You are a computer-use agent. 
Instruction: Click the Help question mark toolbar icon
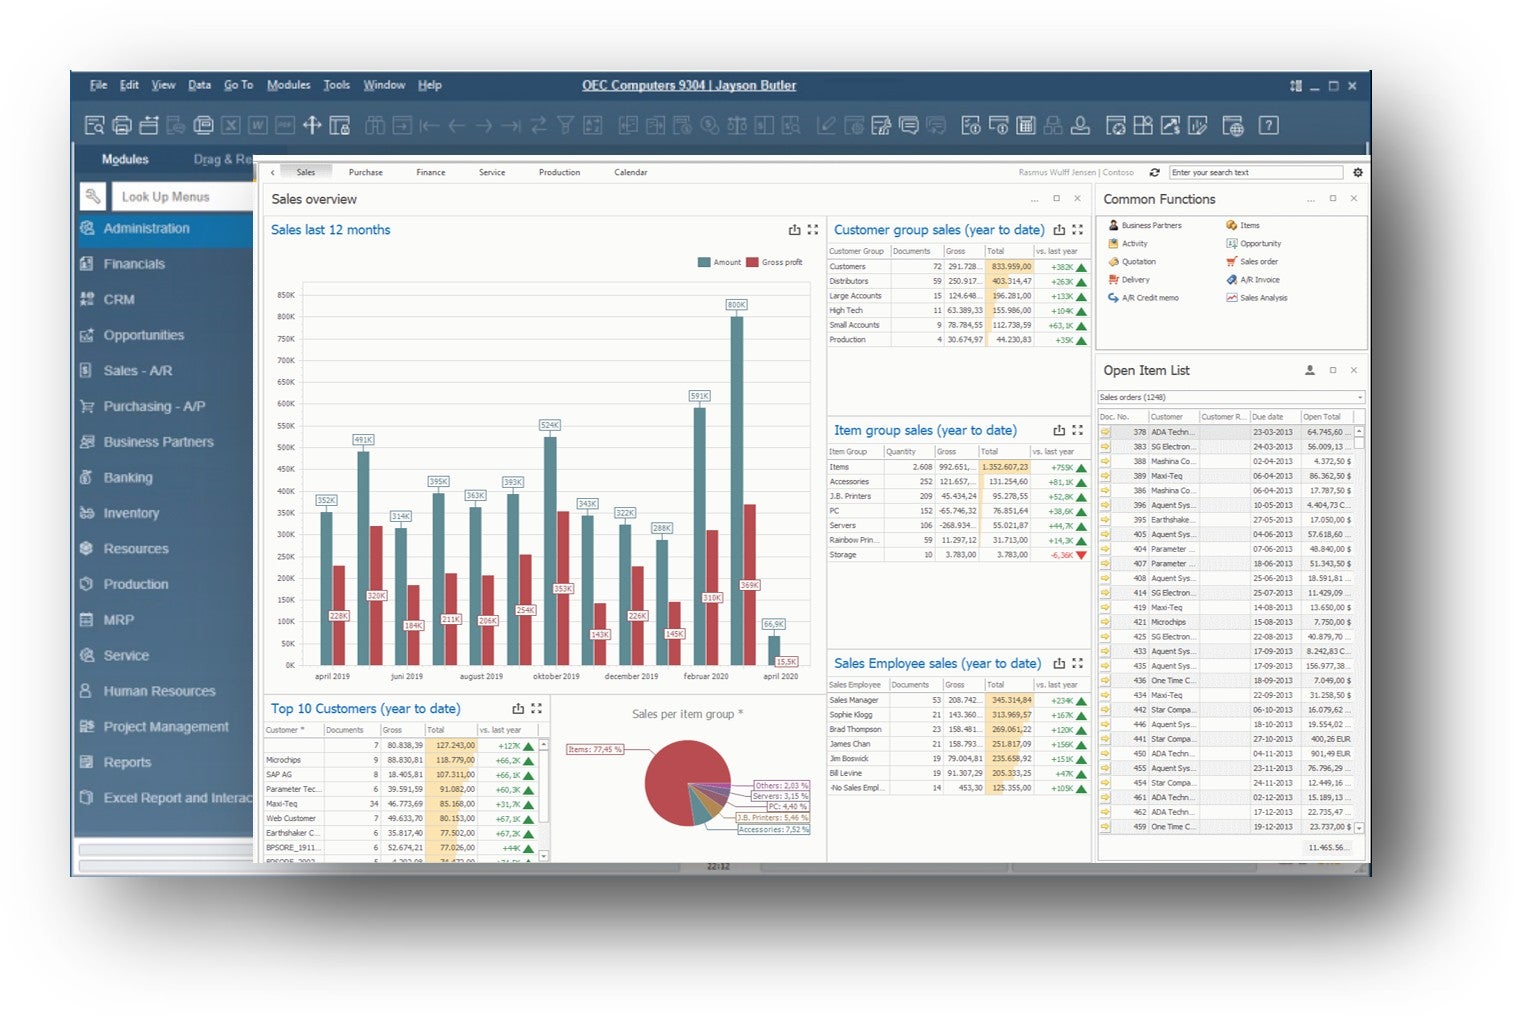click(x=1268, y=125)
